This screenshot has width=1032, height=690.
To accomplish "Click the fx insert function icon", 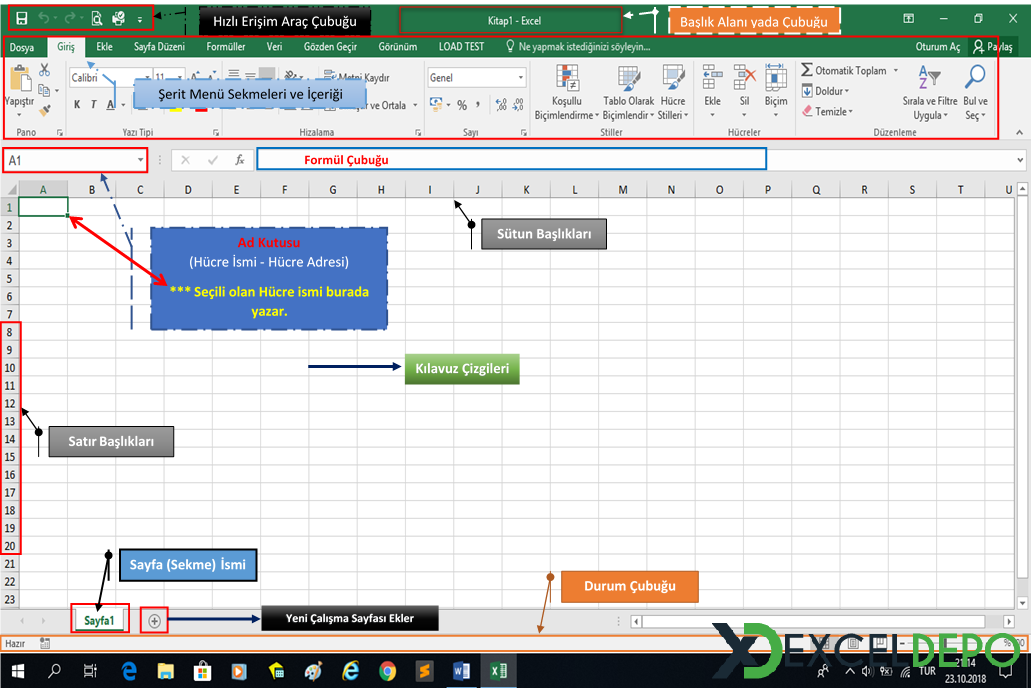I will point(240,160).
